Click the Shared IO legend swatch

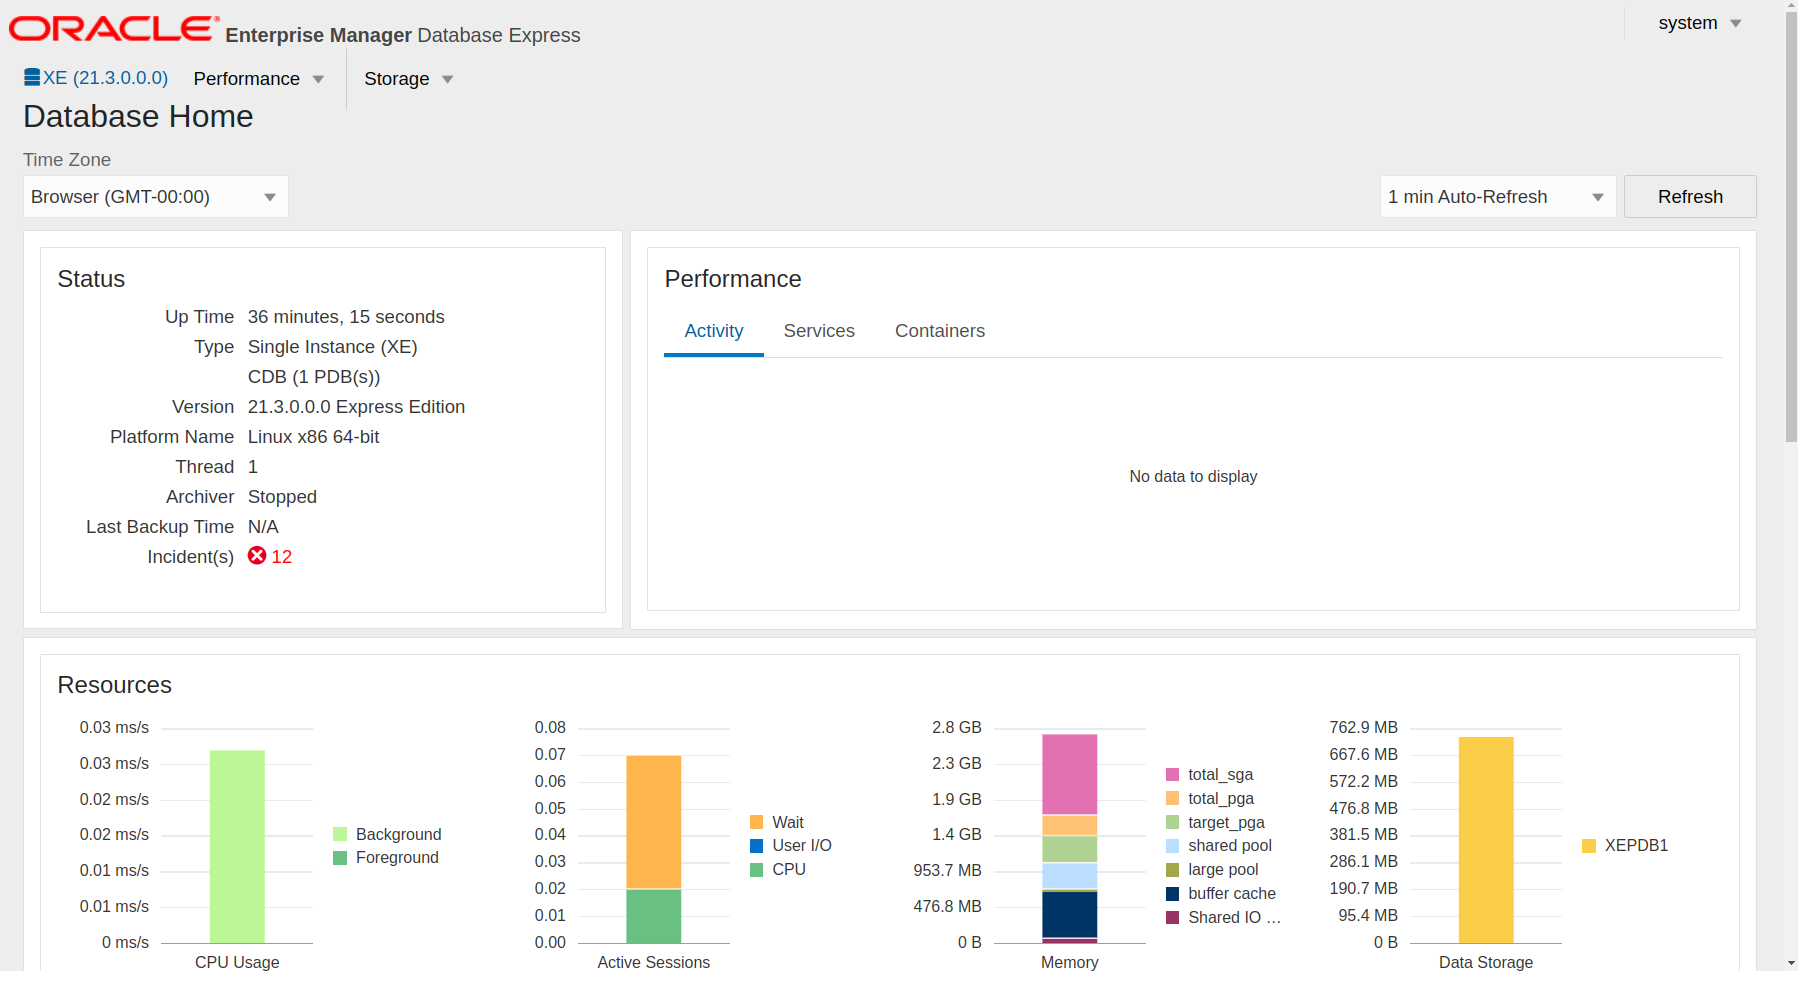[x=1172, y=918]
